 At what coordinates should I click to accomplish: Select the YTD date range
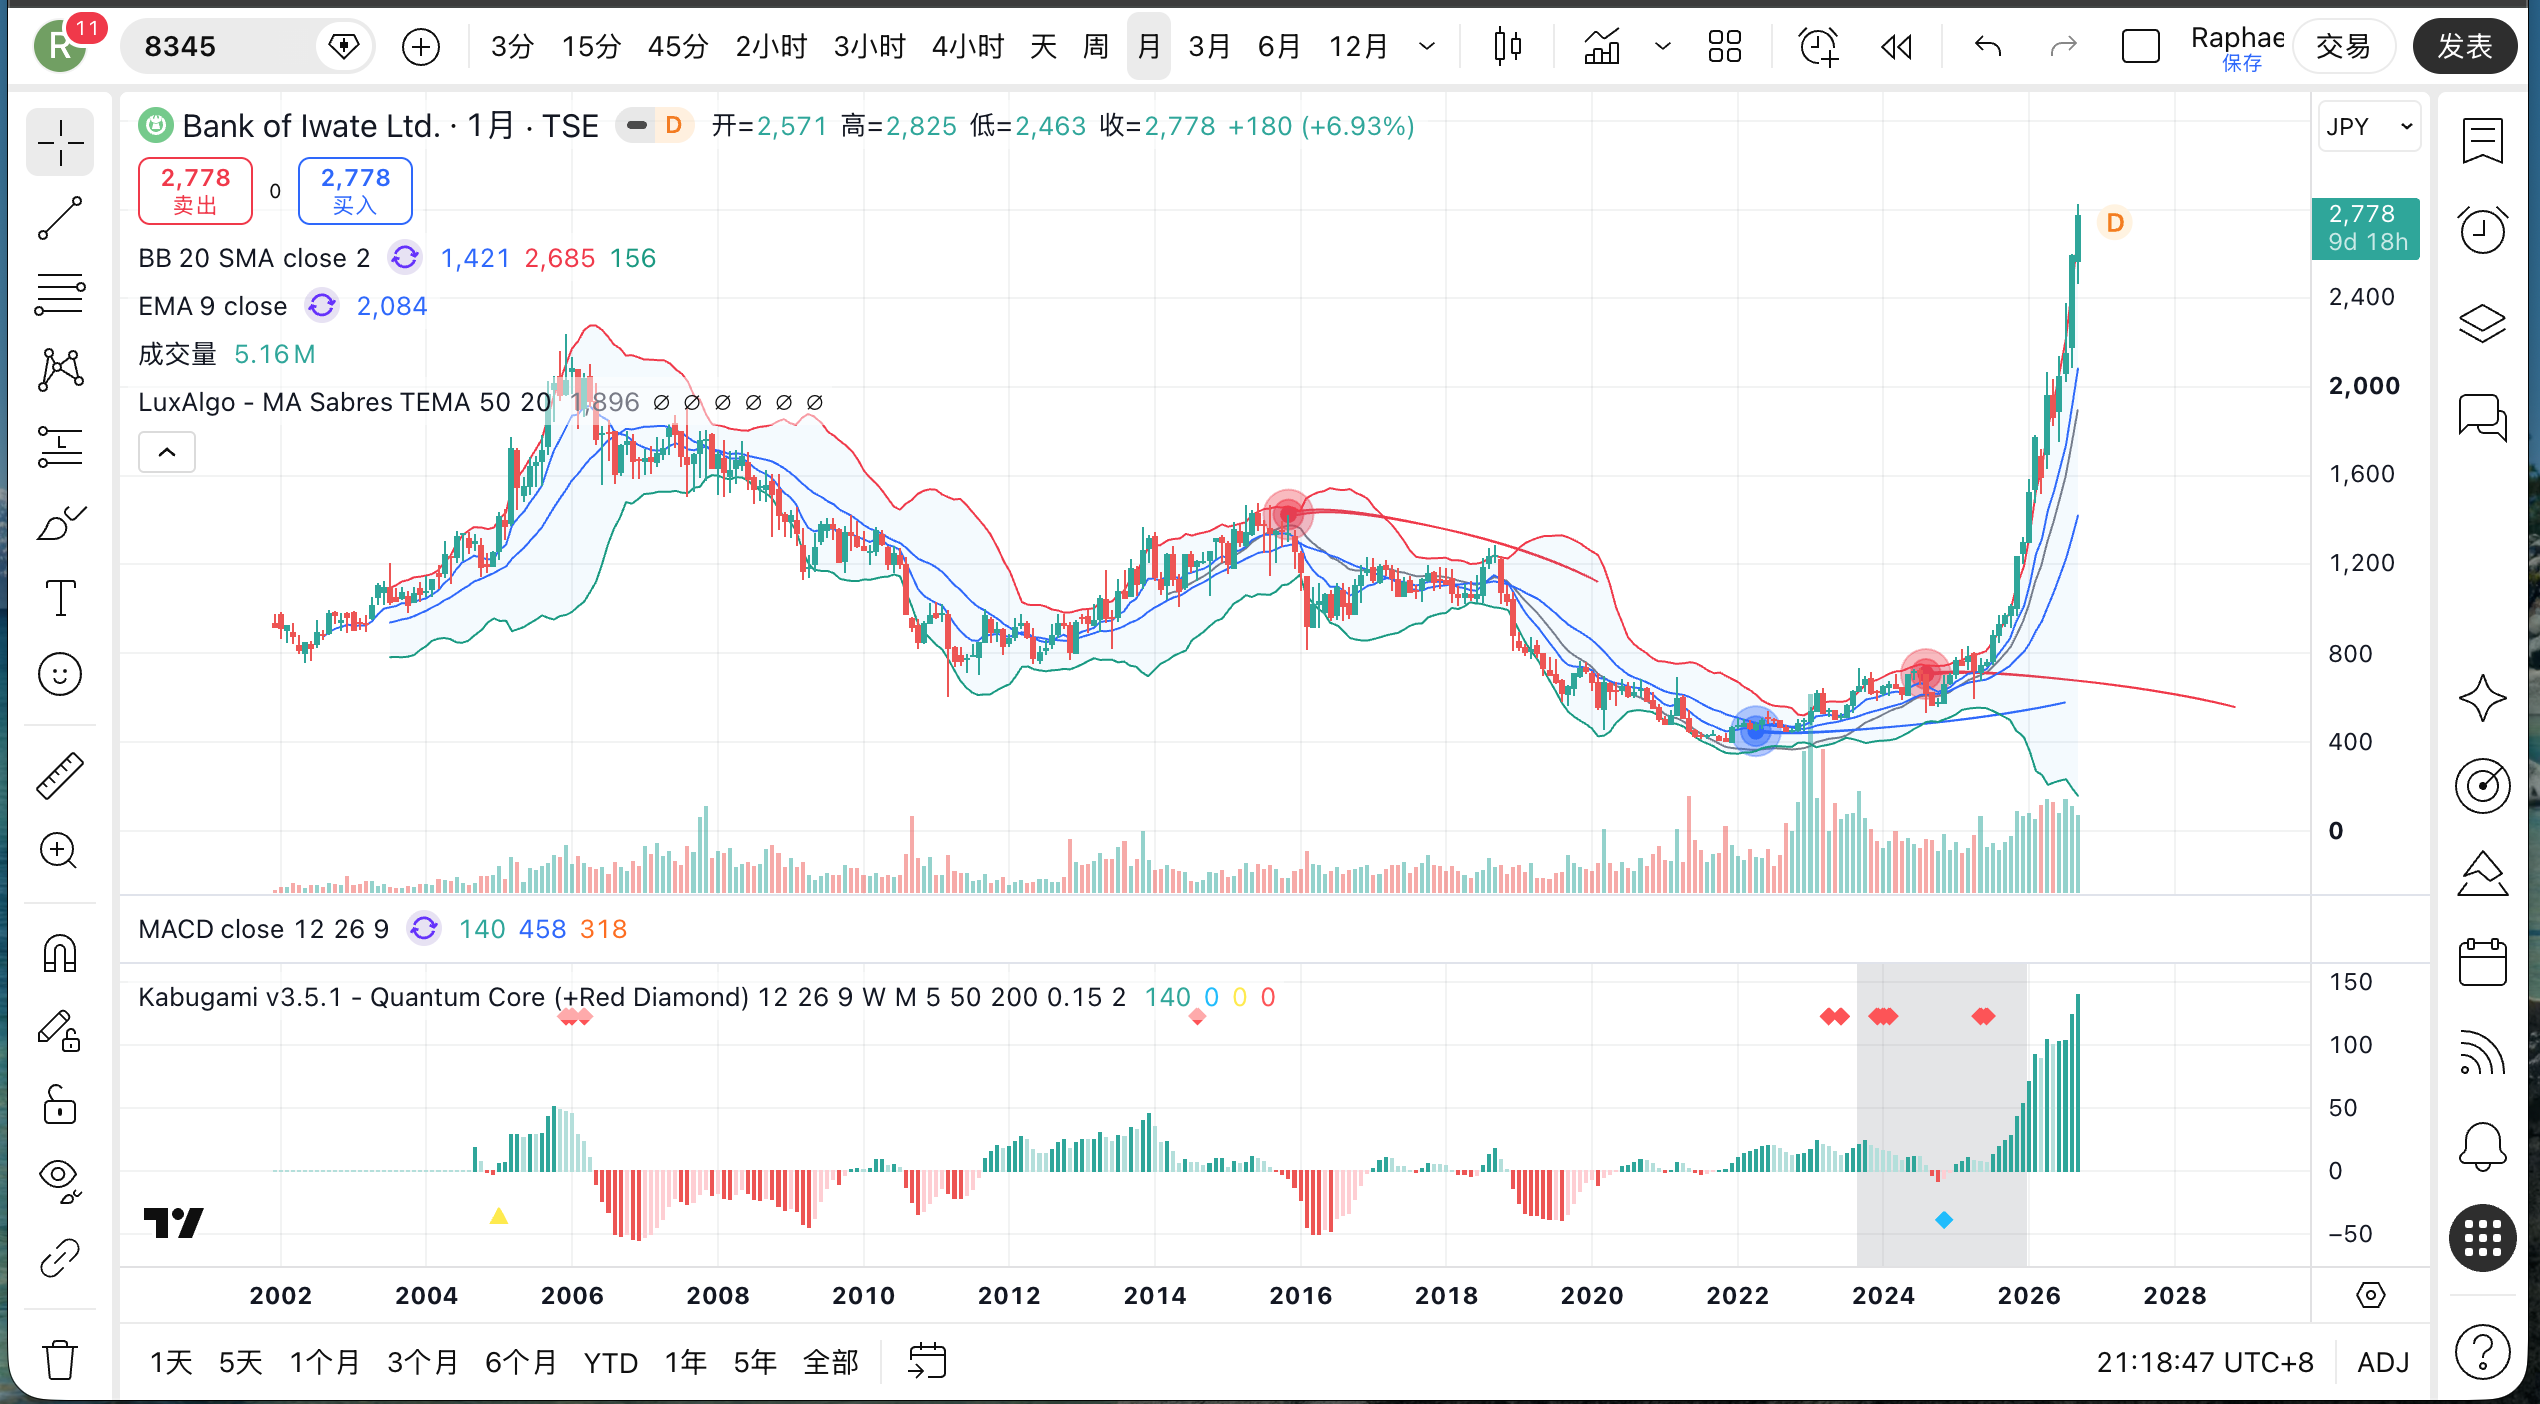click(x=611, y=1362)
